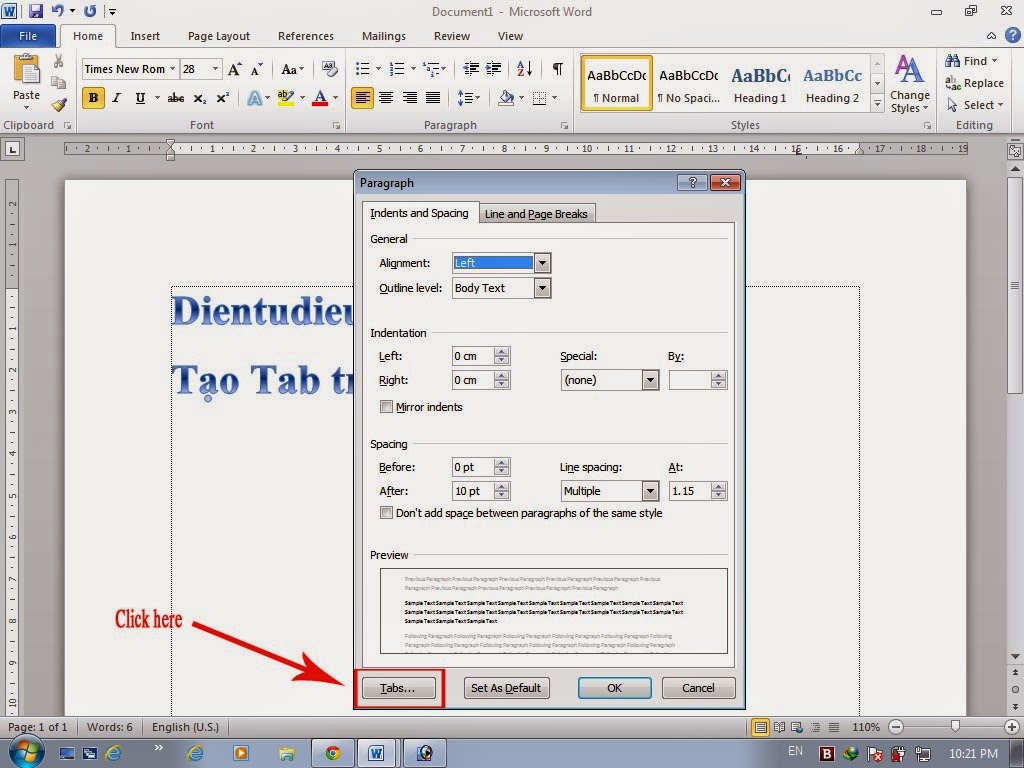Show paragraph marks with pilcrow icon
Image resolution: width=1024 pixels, height=768 pixels.
click(x=556, y=70)
